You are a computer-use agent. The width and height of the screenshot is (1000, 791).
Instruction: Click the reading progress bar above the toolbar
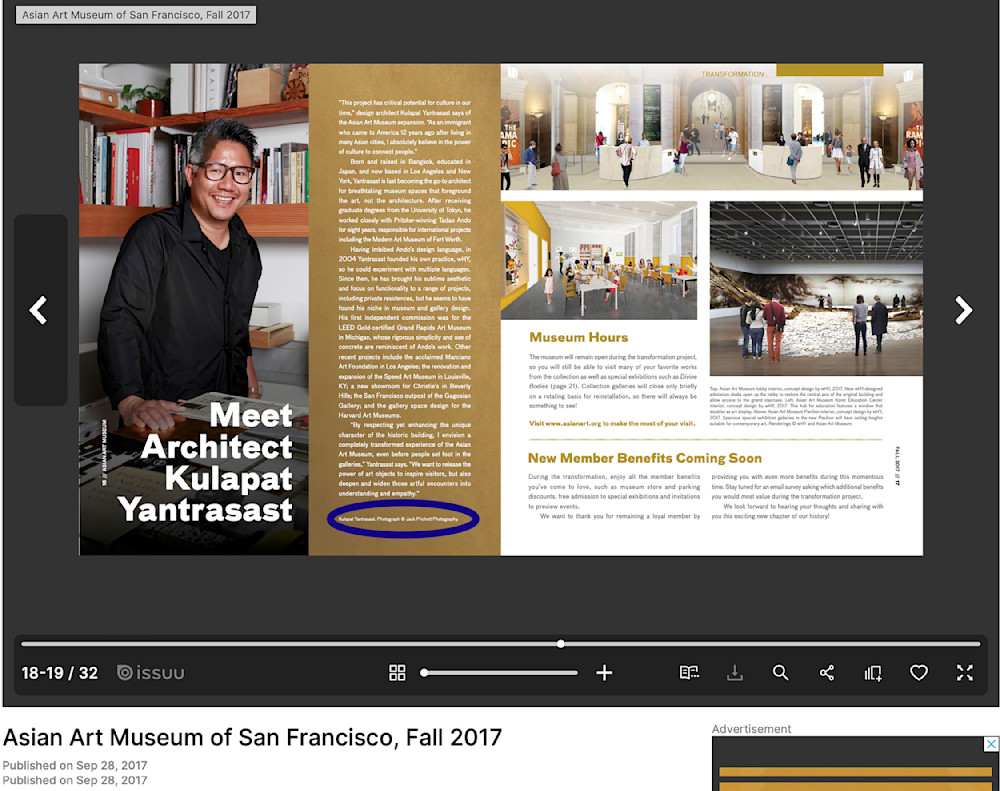[x=560, y=644]
